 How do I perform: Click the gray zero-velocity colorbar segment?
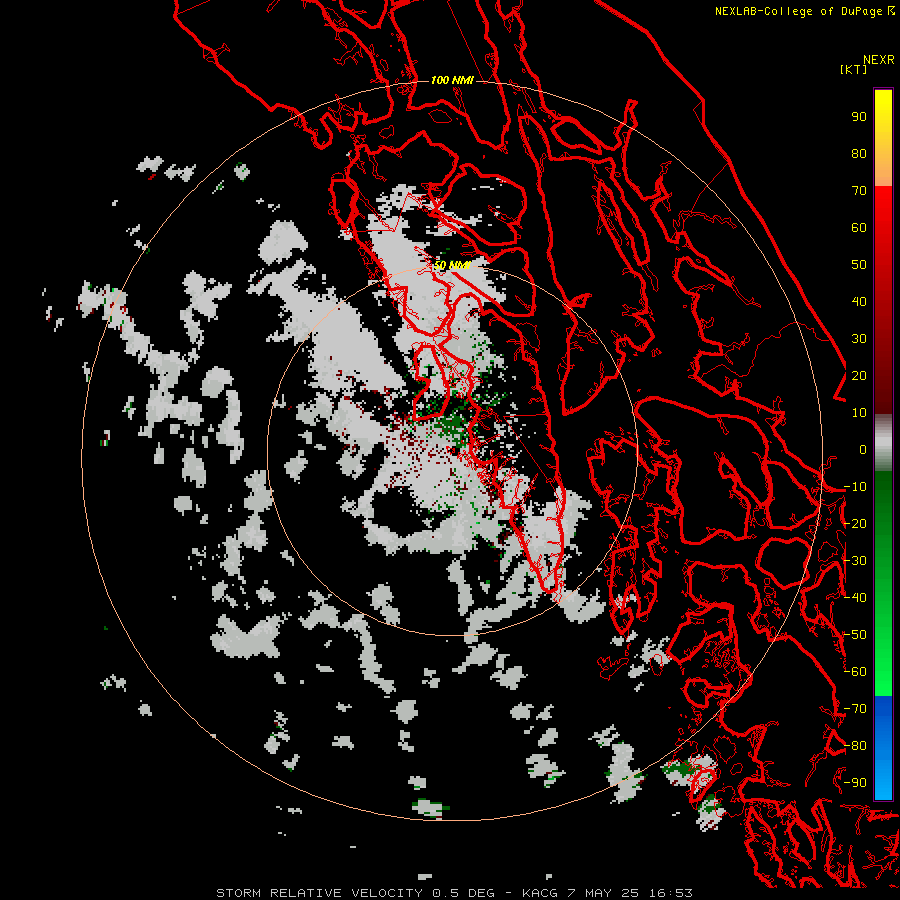coord(883,442)
